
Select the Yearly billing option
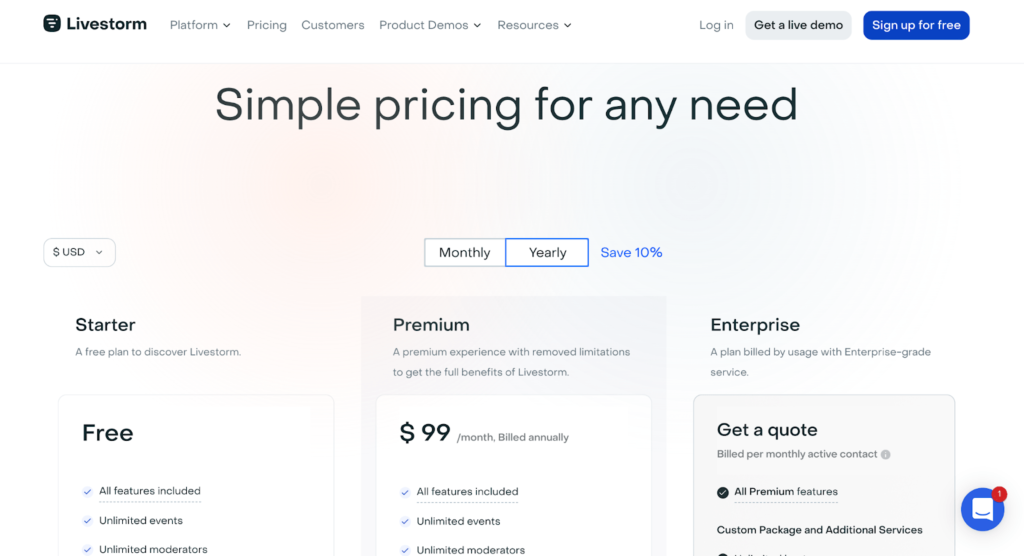click(x=547, y=252)
